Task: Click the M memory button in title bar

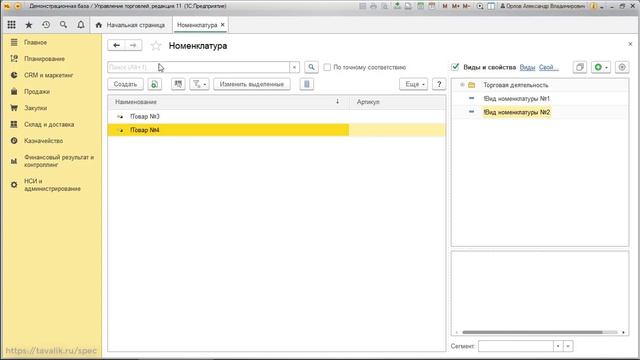Action: coord(445,6)
